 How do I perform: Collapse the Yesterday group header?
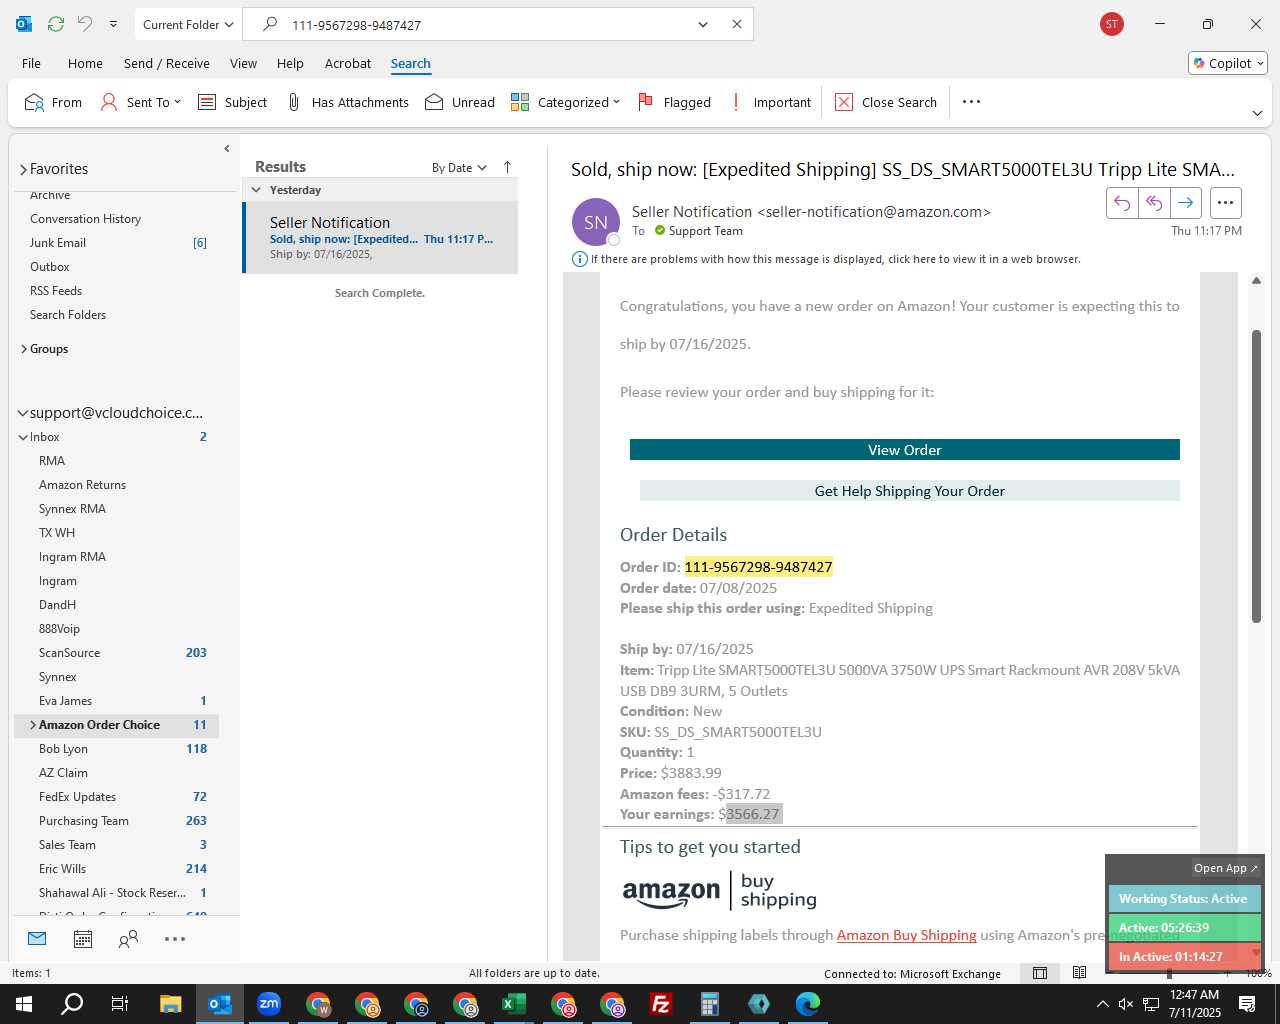[256, 190]
